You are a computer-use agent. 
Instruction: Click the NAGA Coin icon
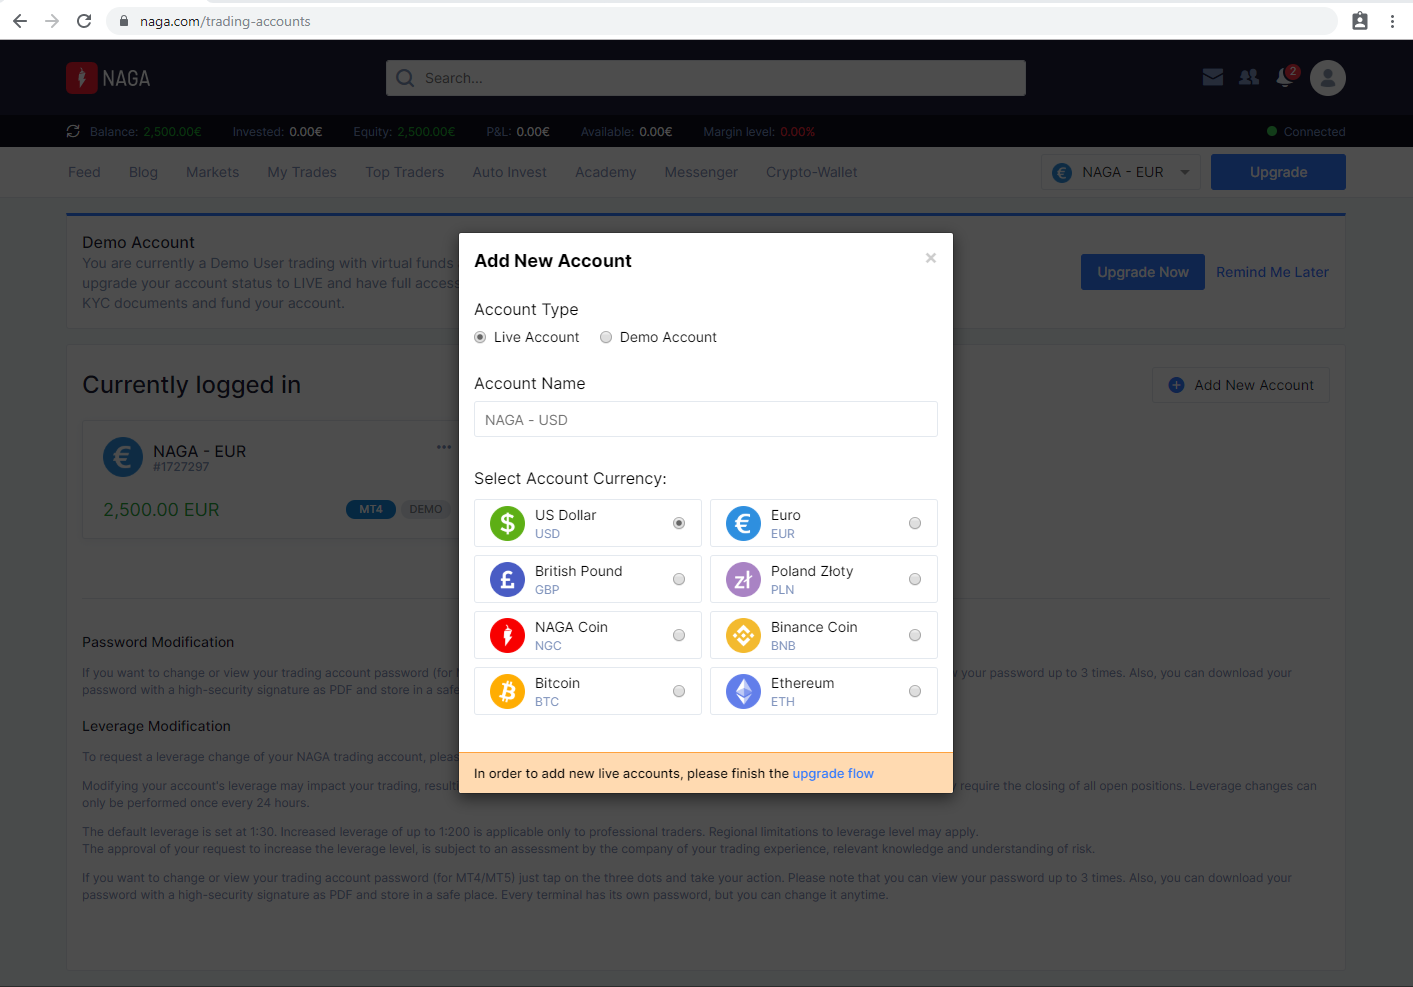click(507, 635)
